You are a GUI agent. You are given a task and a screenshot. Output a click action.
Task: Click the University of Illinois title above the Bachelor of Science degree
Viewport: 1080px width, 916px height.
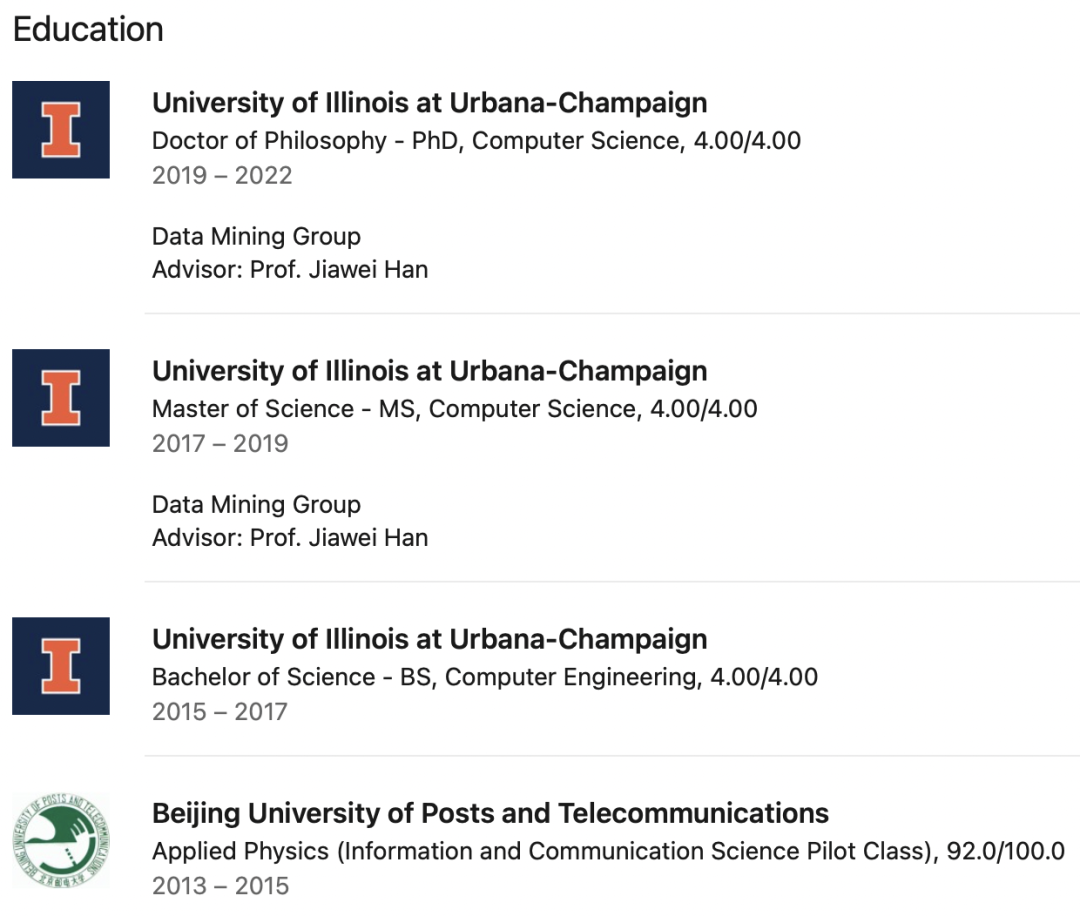click(x=429, y=639)
